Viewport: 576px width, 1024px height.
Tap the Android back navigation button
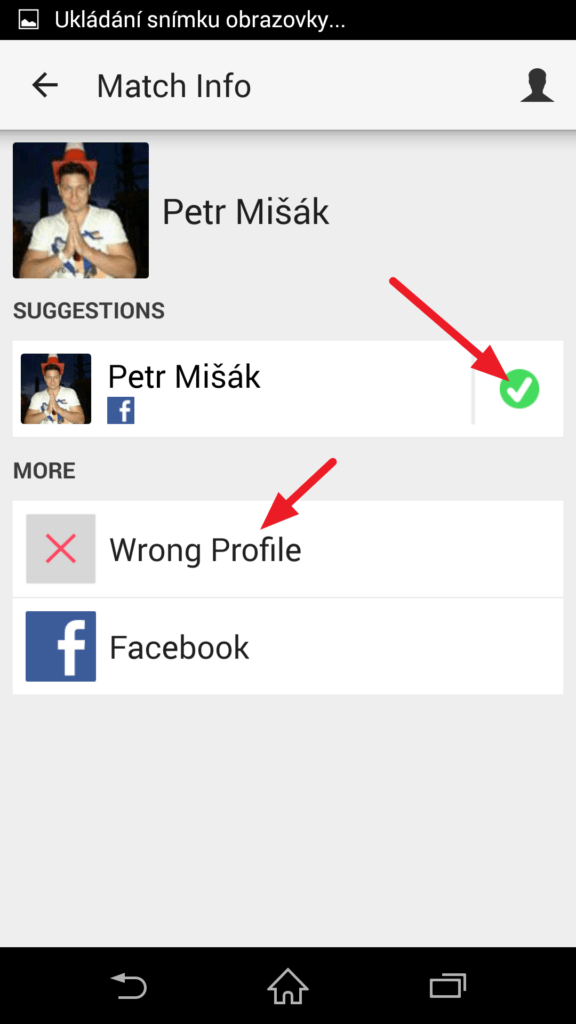coord(127,985)
